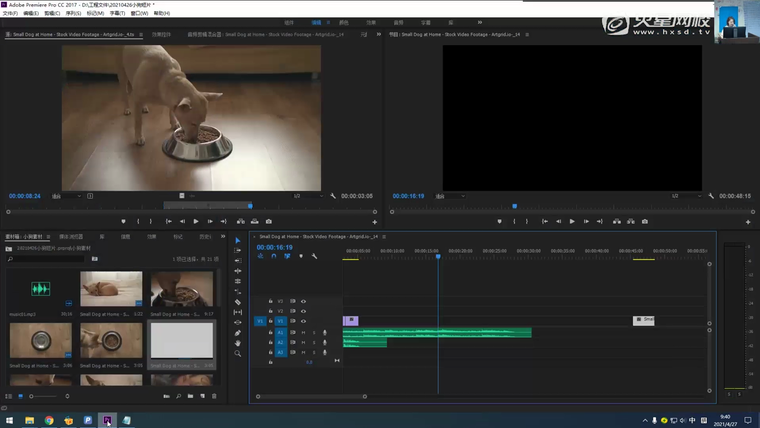Select the music01.mp3 audio thumbnail

click(x=40, y=290)
